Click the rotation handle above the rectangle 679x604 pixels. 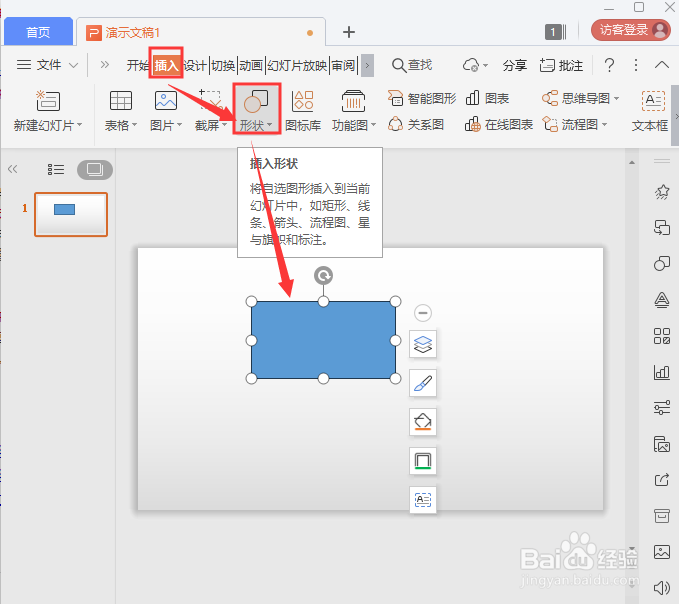323,275
